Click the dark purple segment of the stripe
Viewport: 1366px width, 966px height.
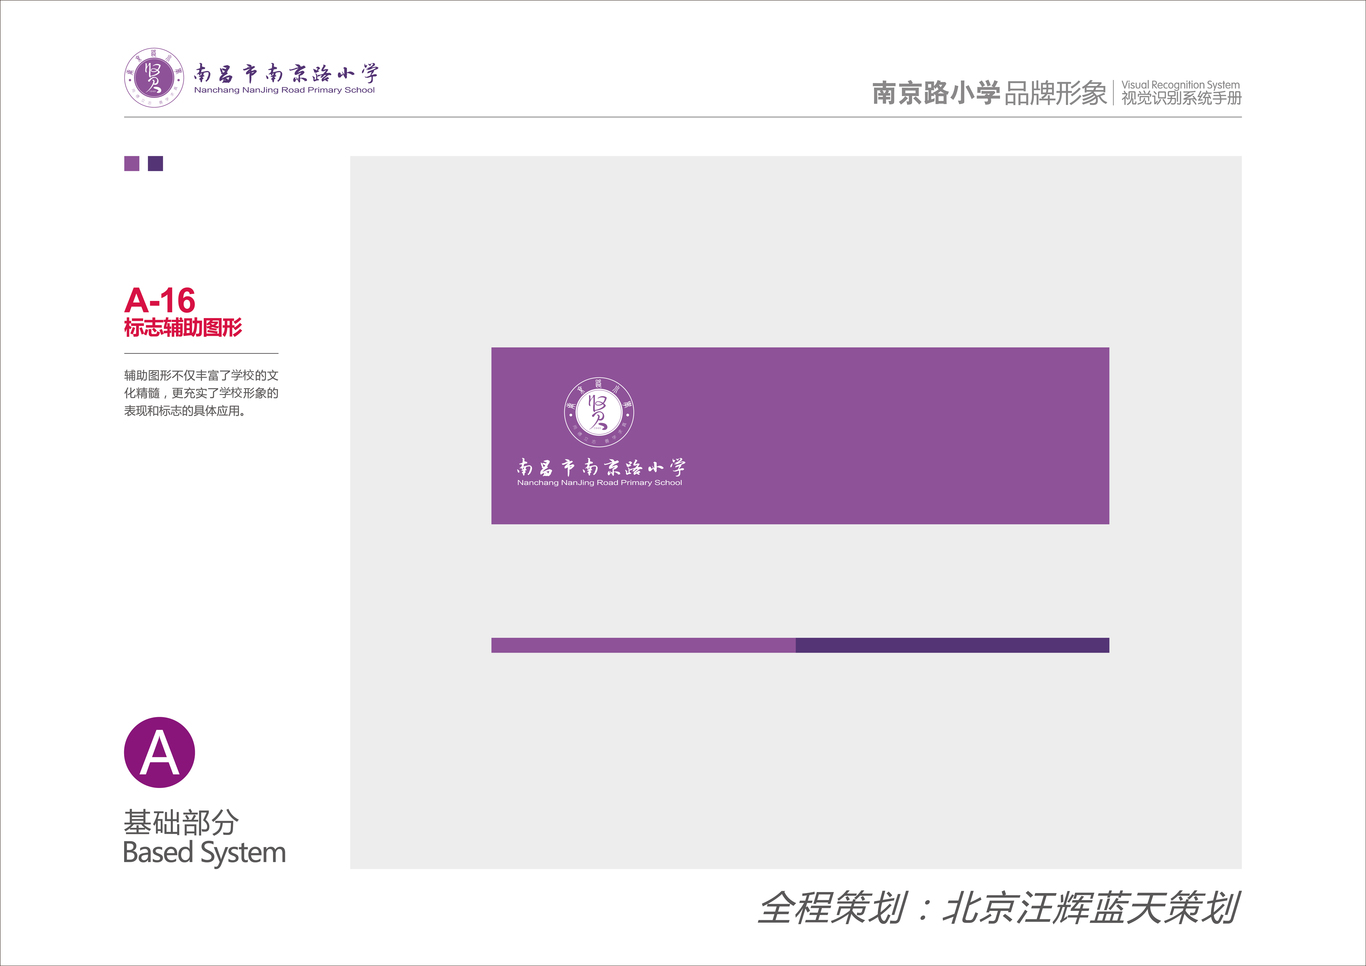[x=952, y=645]
